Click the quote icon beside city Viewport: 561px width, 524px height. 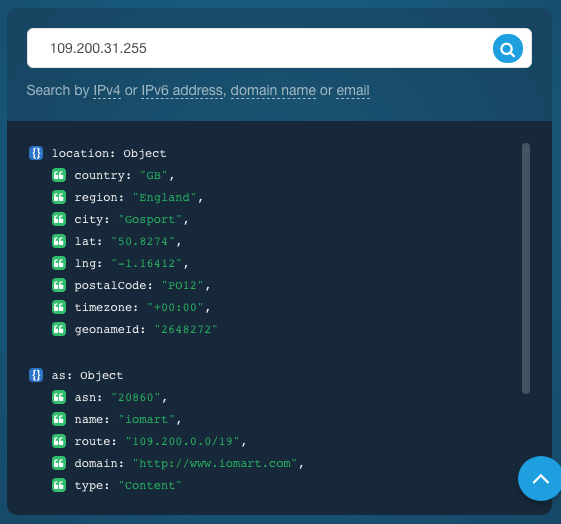coord(59,219)
